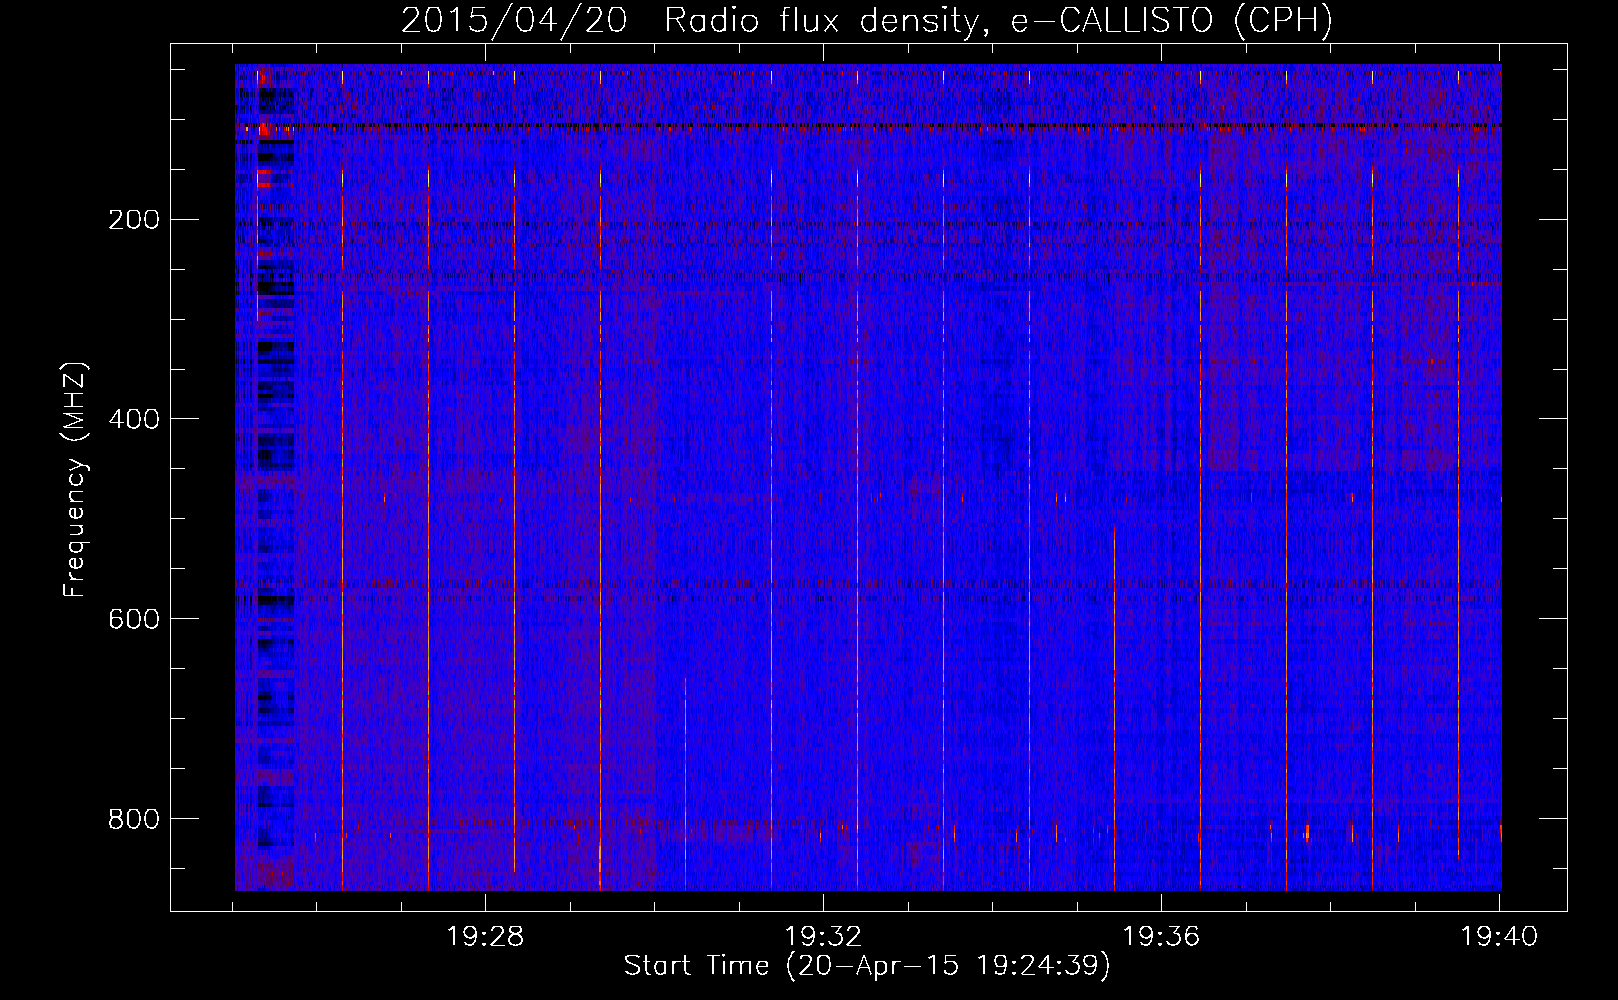Click the 'Frequency (MHZ)' axis label
Viewport: 1618px width, 1000px height.
point(75,480)
